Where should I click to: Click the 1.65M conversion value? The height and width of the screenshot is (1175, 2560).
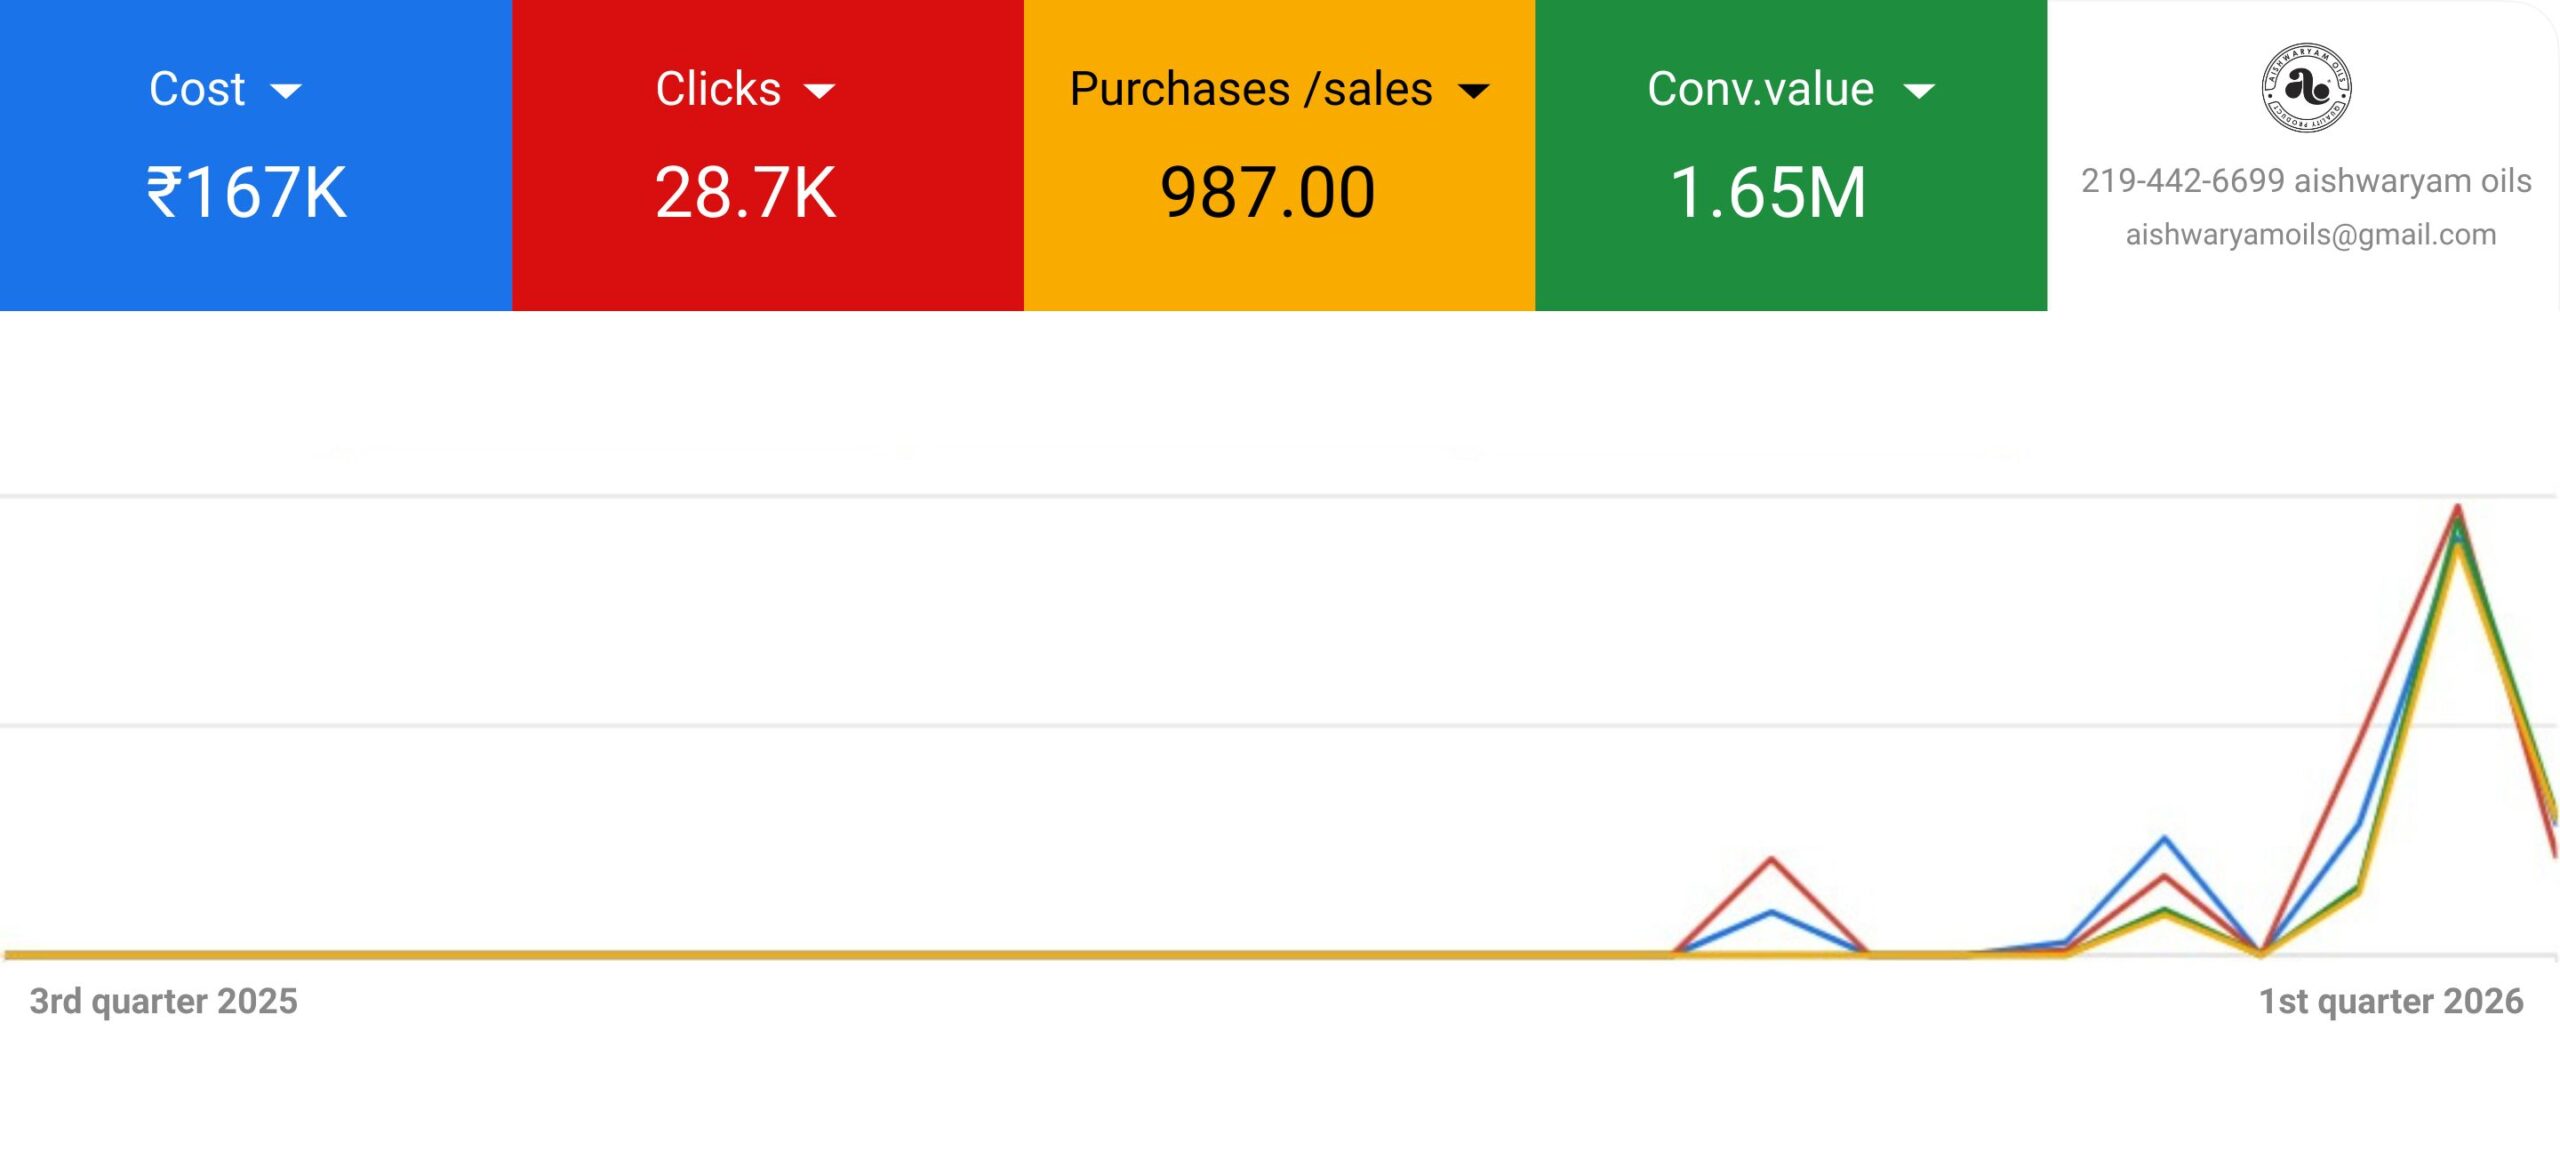click(1768, 192)
